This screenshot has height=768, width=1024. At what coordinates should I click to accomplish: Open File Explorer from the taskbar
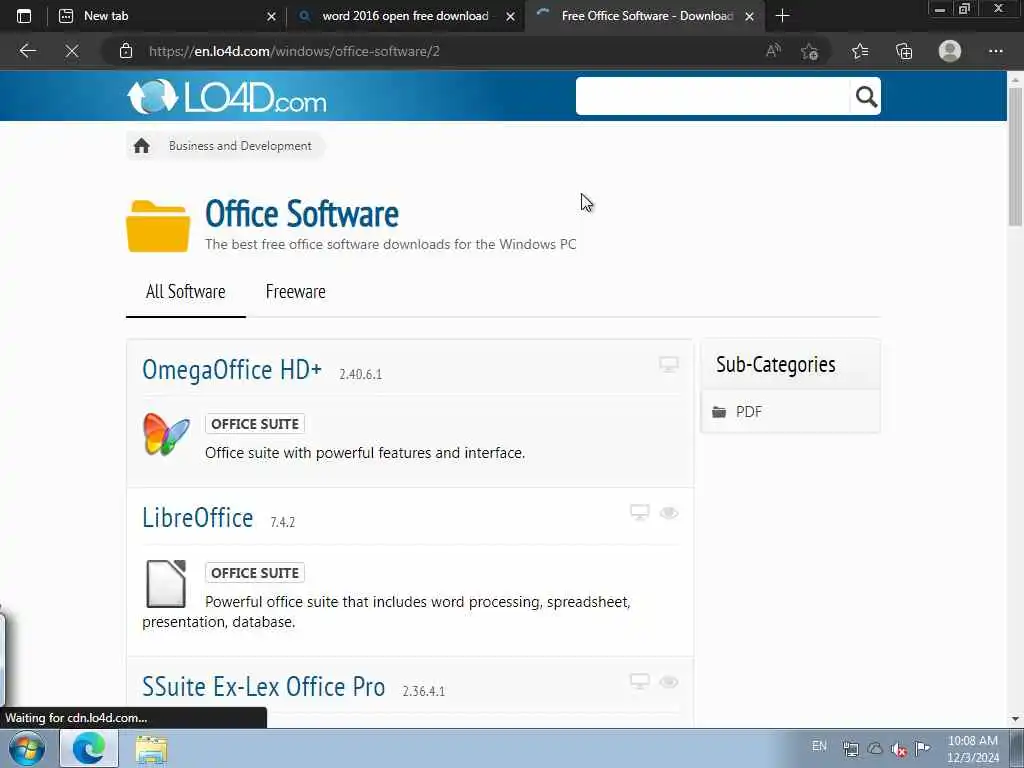[152, 750]
